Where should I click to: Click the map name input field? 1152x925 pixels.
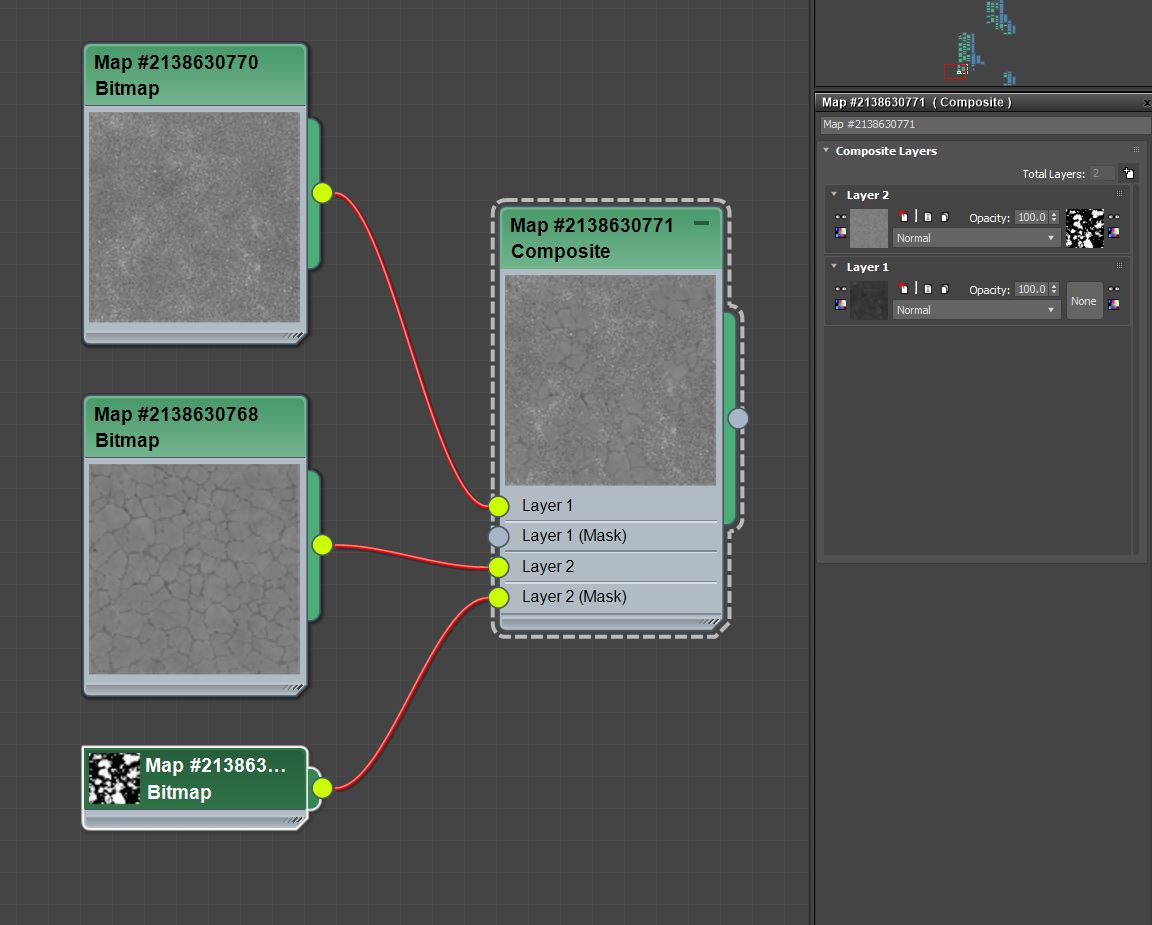coord(984,125)
